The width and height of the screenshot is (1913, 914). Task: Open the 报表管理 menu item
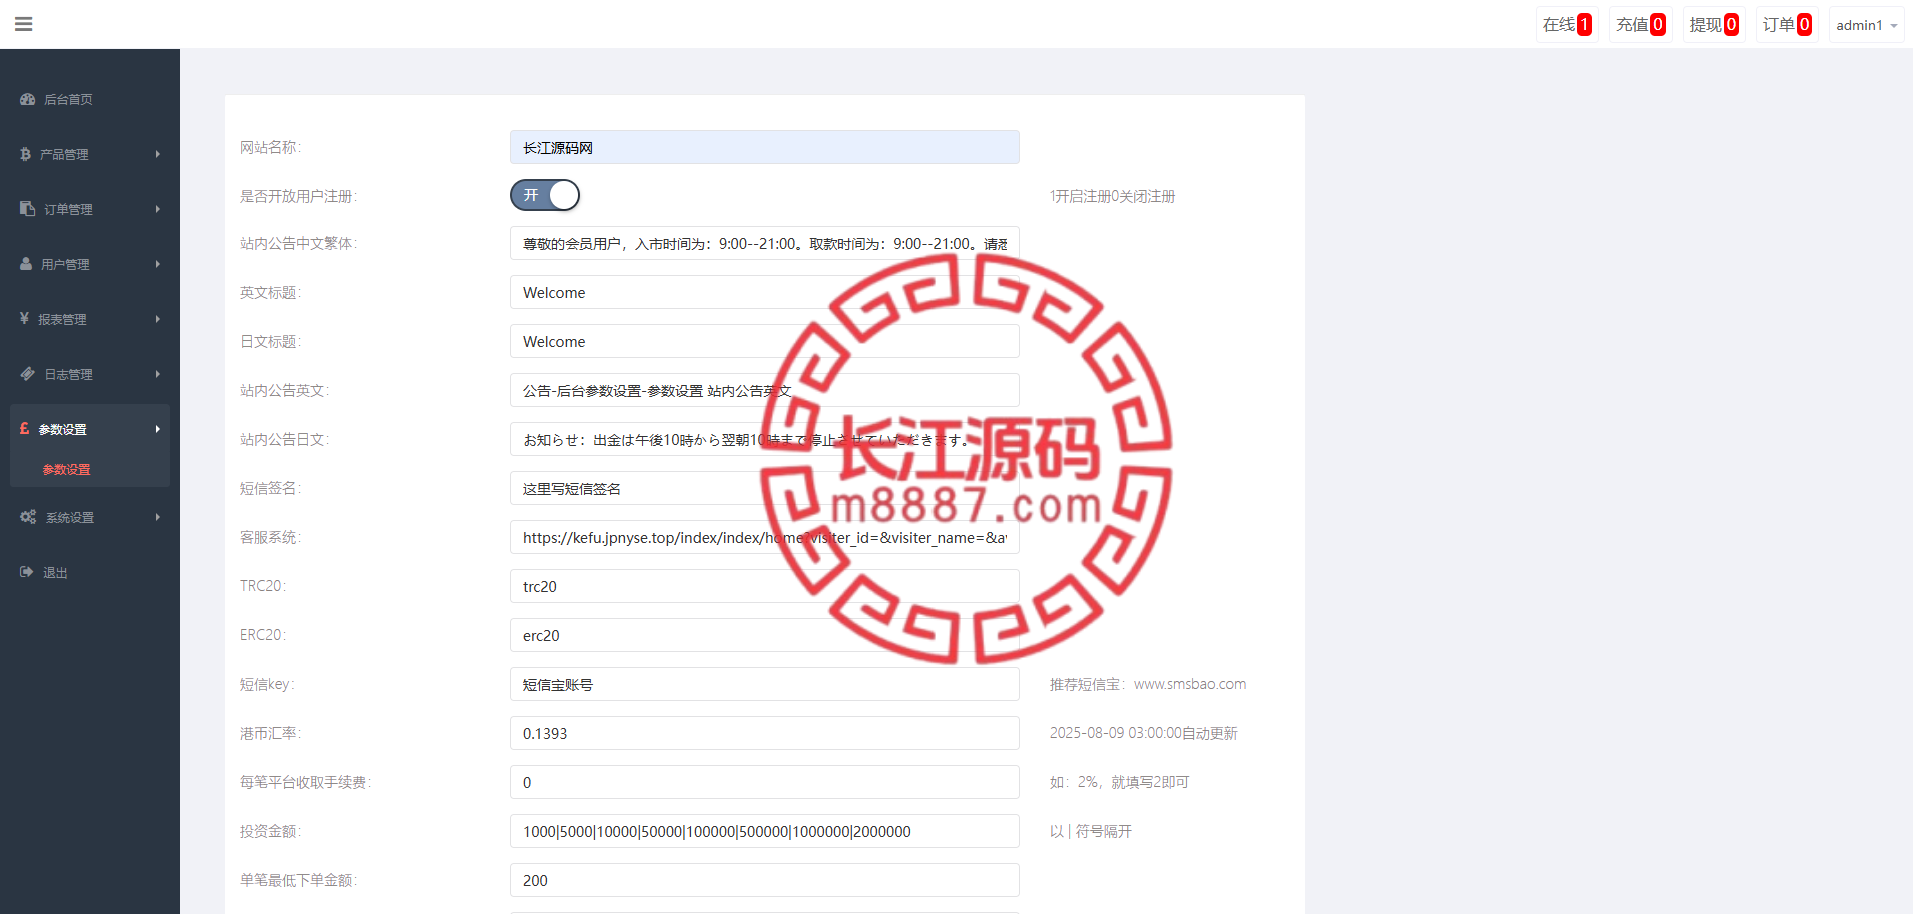click(x=90, y=319)
